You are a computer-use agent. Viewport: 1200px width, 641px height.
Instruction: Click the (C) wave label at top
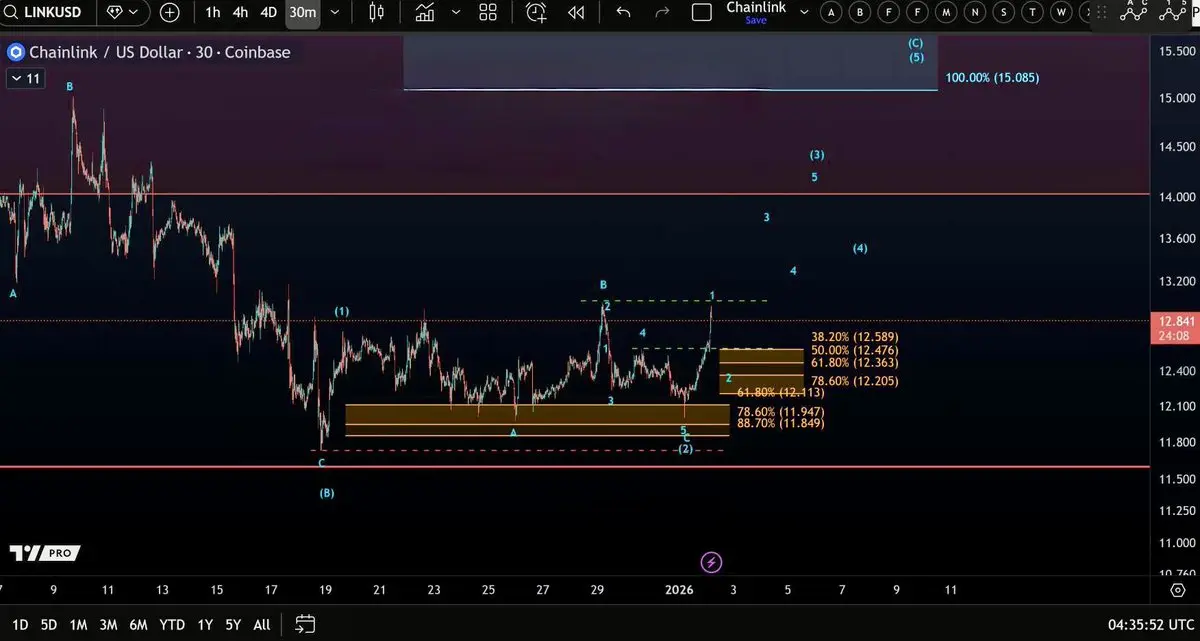pyautogui.click(x=915, y=43)
